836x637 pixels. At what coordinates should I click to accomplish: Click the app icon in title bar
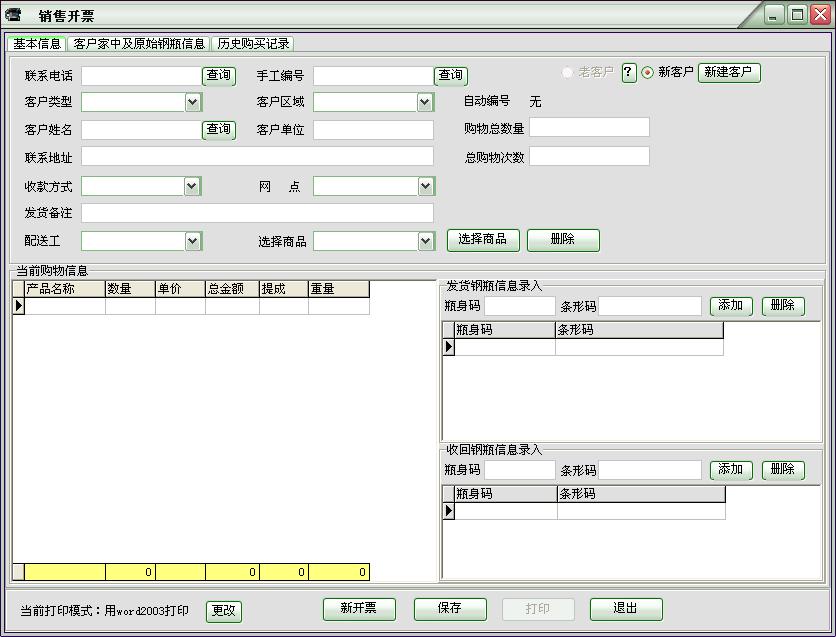14,15
